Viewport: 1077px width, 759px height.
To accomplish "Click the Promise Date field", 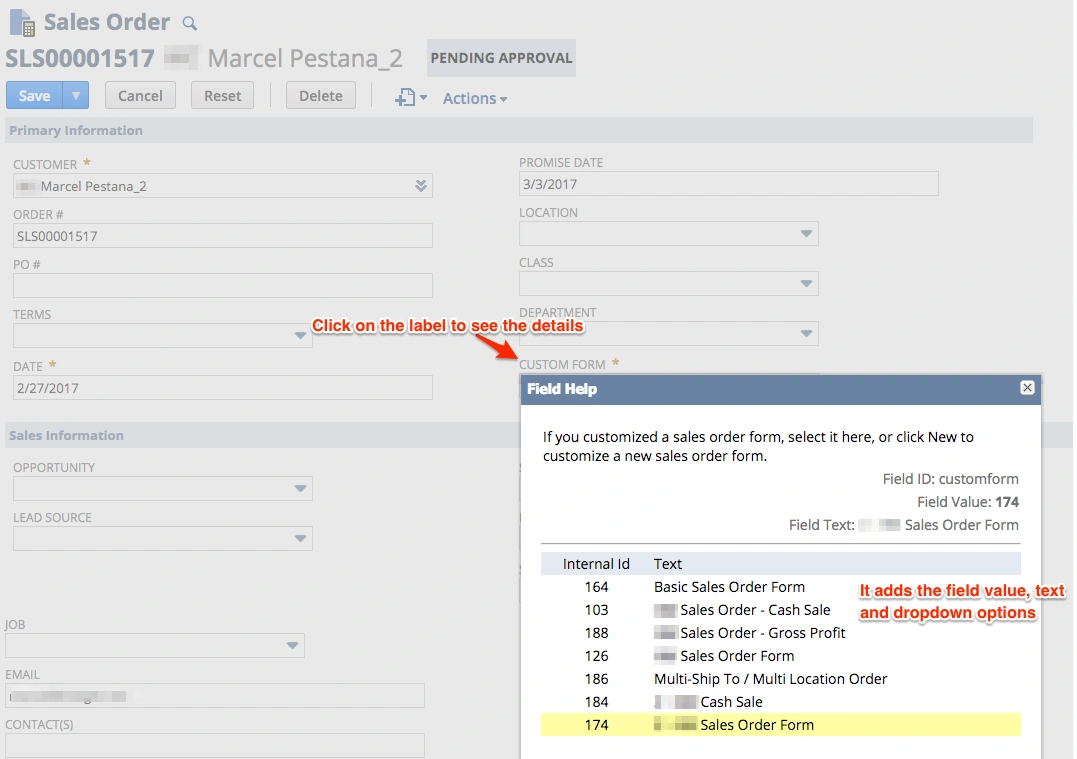I will pyautogui.click(x=728, y=184).
